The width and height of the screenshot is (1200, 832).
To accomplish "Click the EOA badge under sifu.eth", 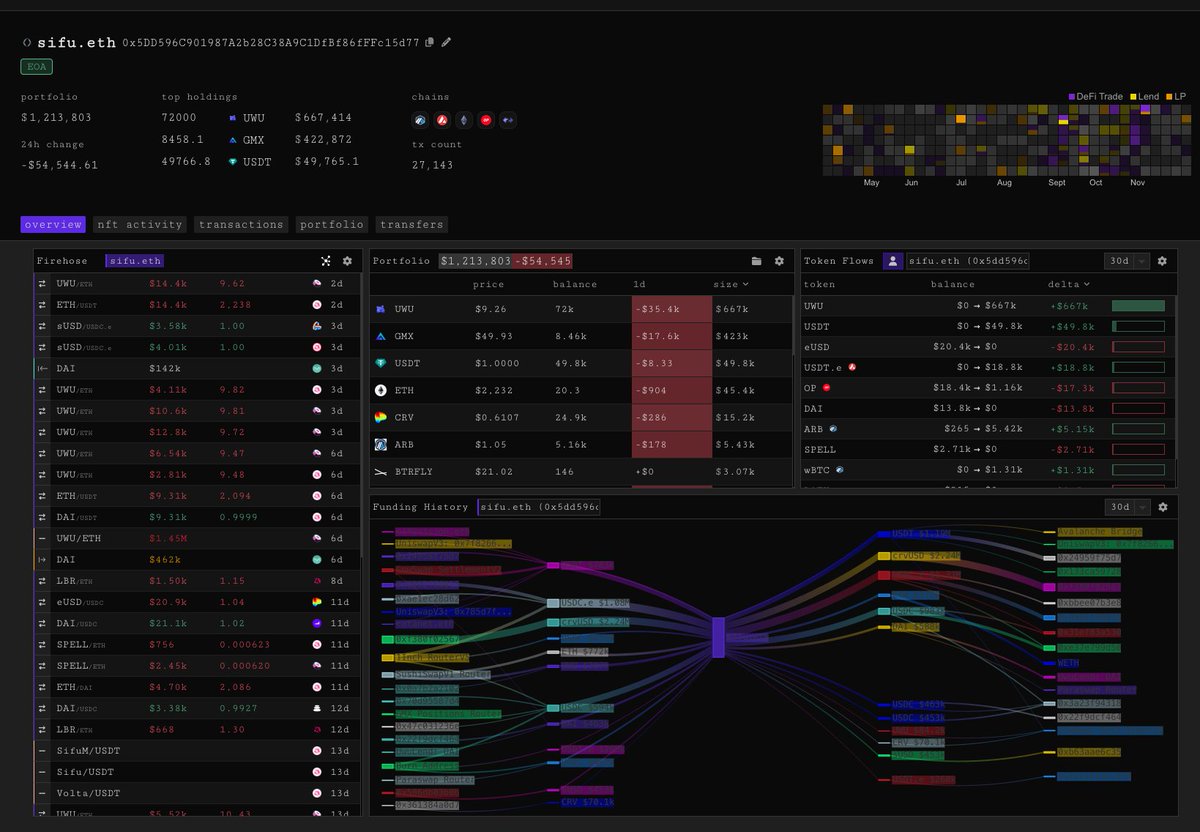I will 36,66.
